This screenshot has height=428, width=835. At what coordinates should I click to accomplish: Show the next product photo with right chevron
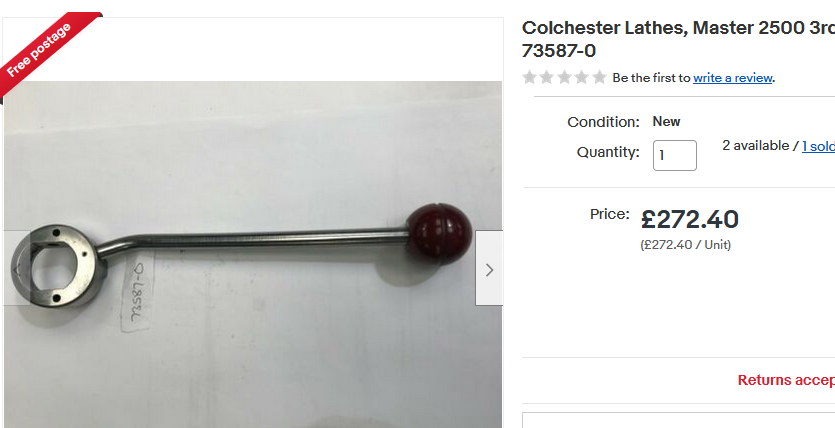[489, 268]
